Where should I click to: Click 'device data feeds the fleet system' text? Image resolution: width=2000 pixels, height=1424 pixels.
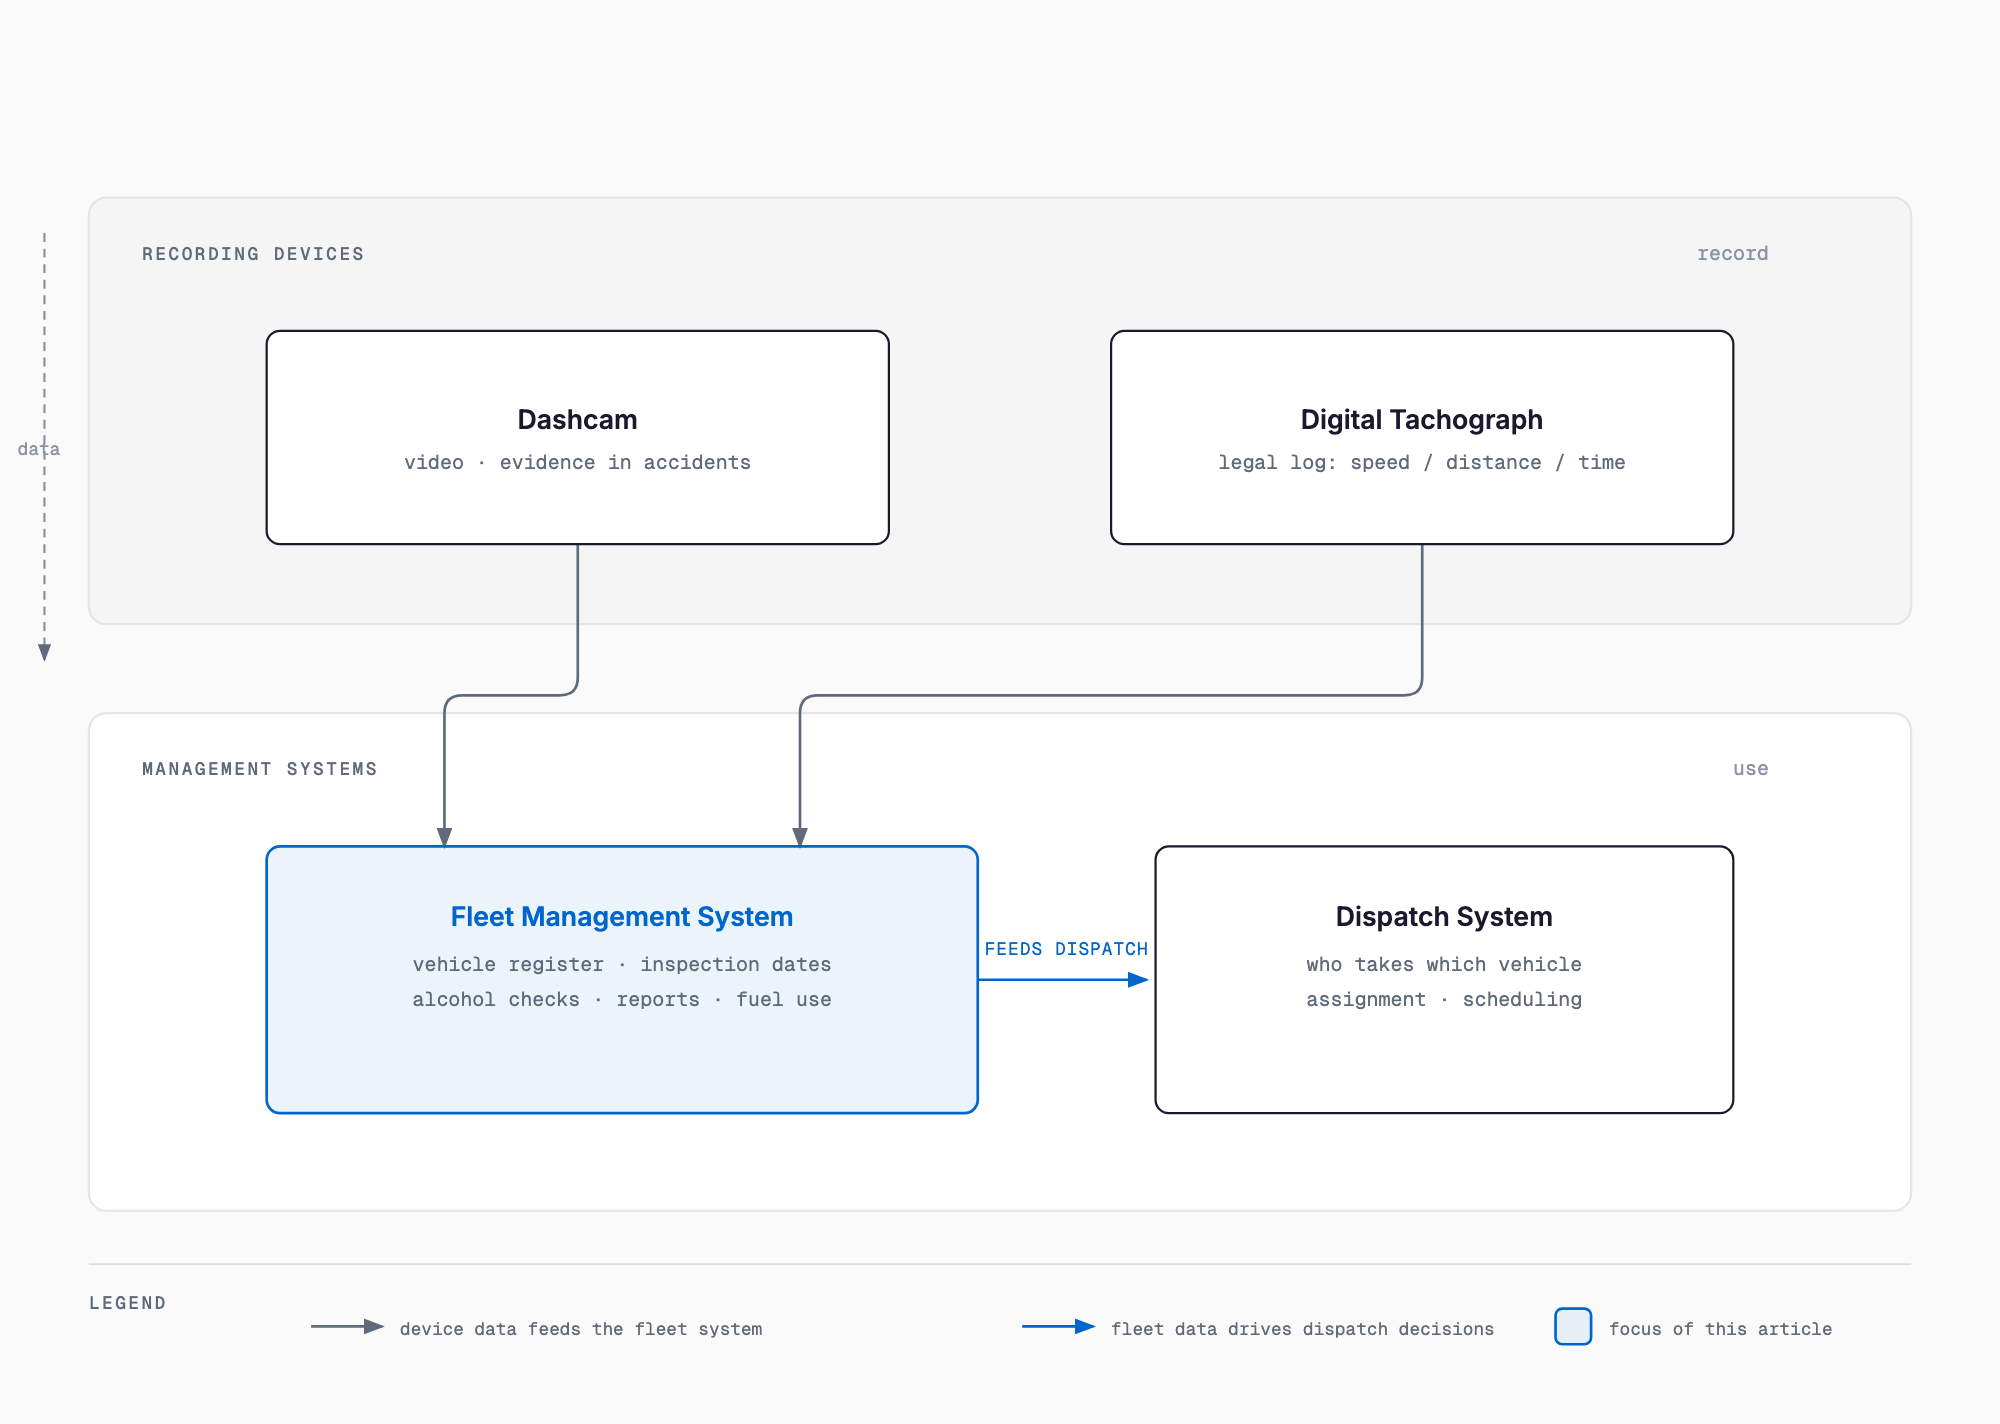(581, 1329)
